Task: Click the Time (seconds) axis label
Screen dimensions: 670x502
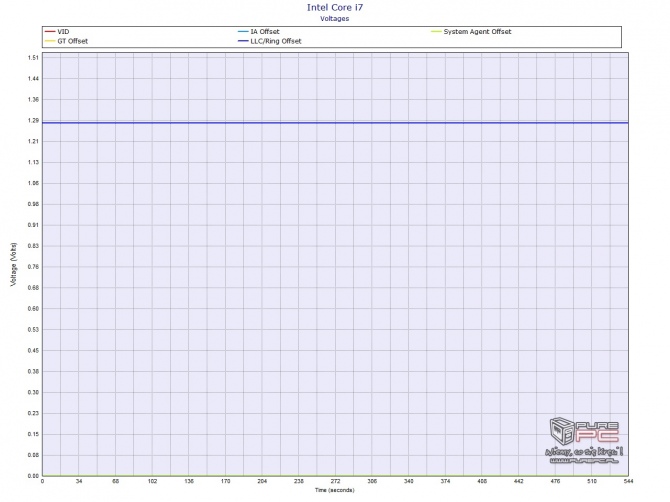Action: [335, 490]
